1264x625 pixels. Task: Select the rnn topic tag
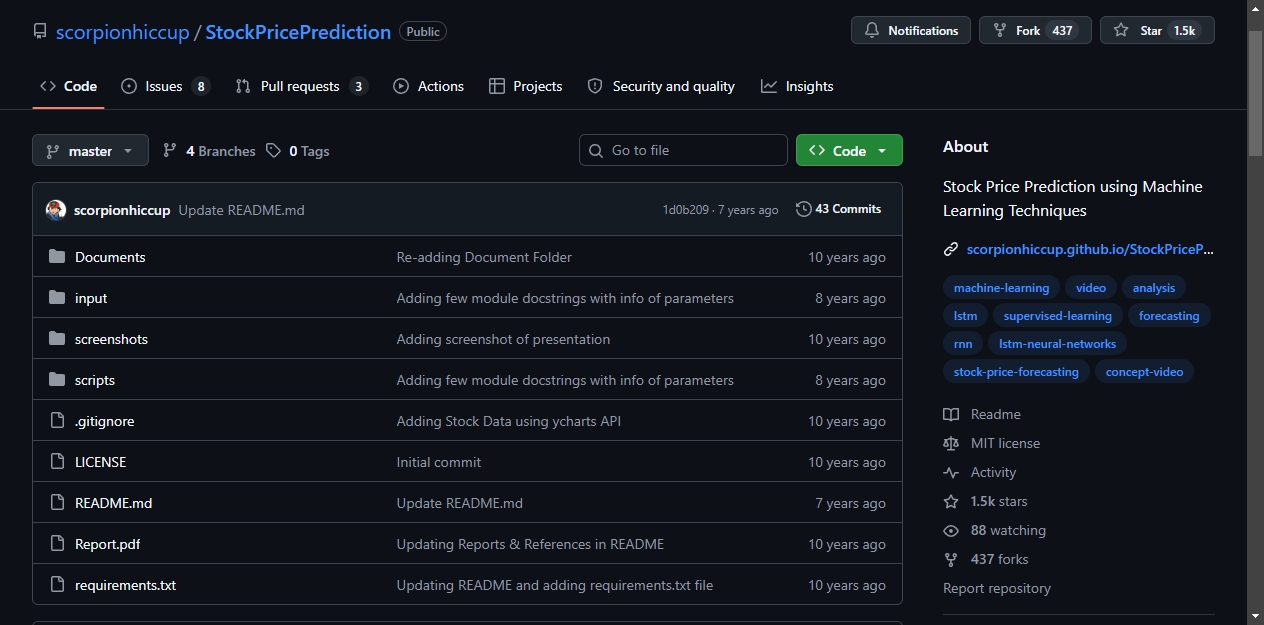[x=963, y=344]
